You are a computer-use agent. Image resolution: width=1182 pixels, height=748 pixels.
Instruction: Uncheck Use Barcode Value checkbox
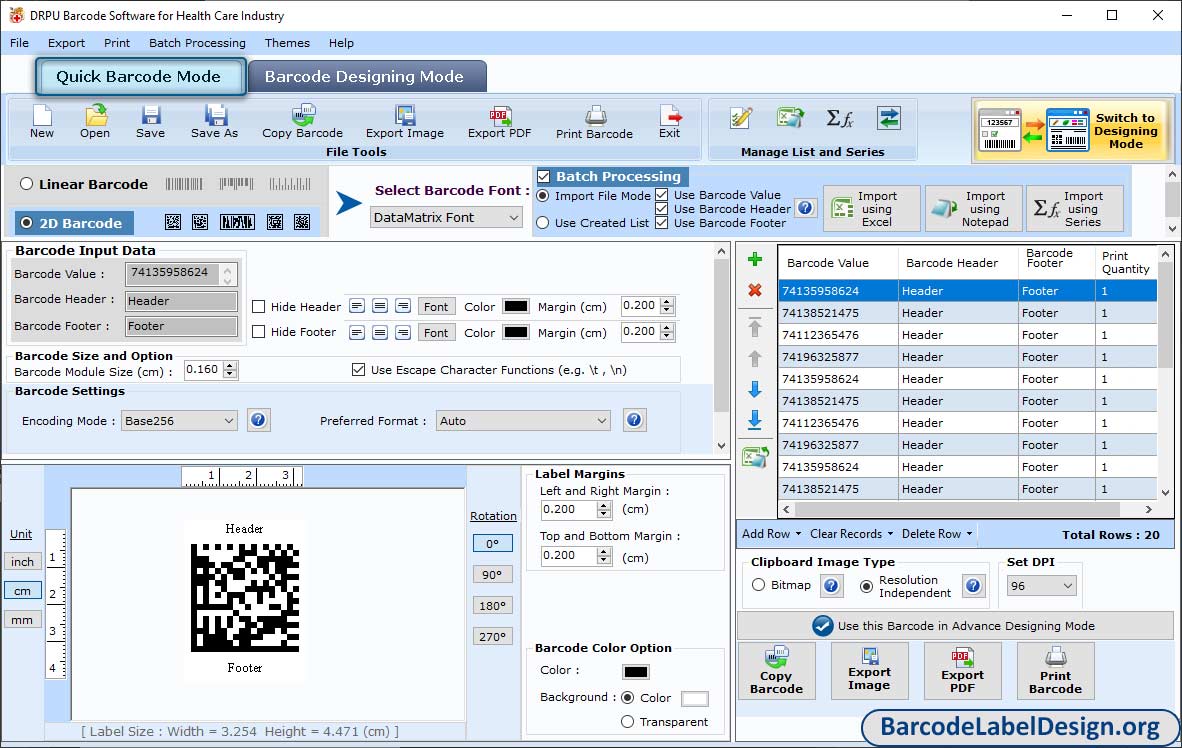coord(662,195)
